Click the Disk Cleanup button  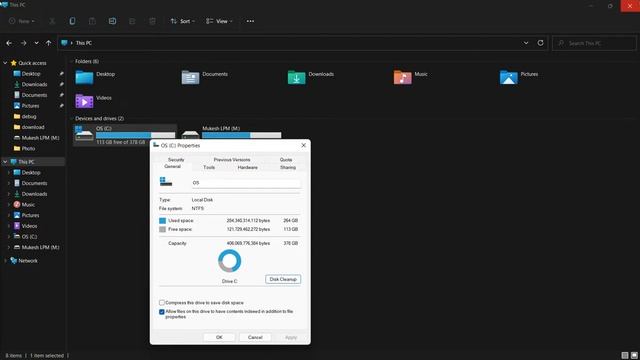(x=283, y=279)
